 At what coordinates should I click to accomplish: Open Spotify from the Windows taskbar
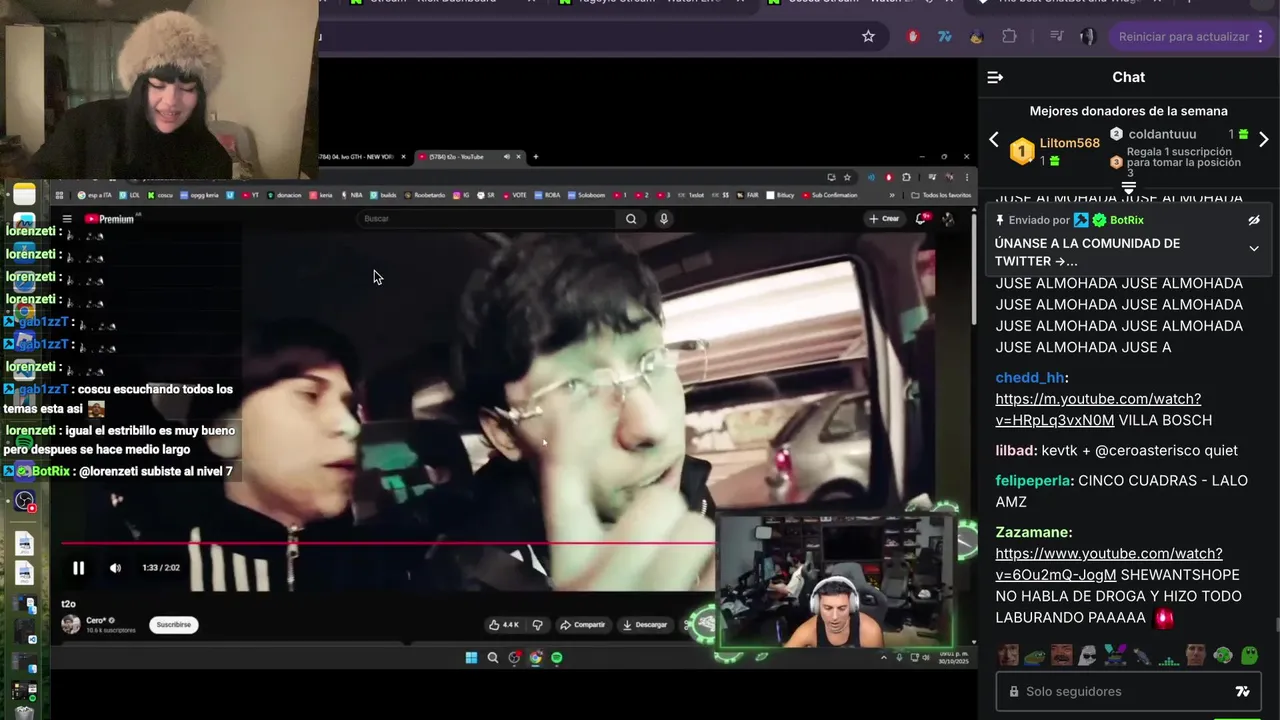(x=557, y=657)
